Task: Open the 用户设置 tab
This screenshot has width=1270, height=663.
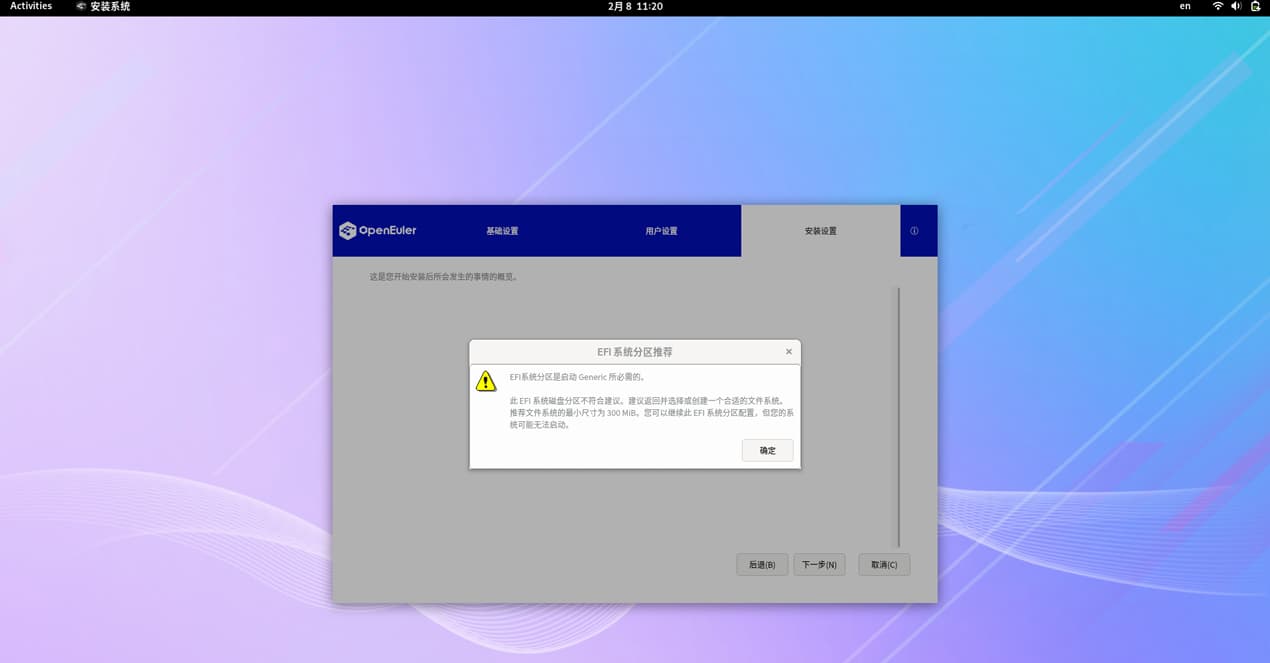Action: tap(661, 231)
